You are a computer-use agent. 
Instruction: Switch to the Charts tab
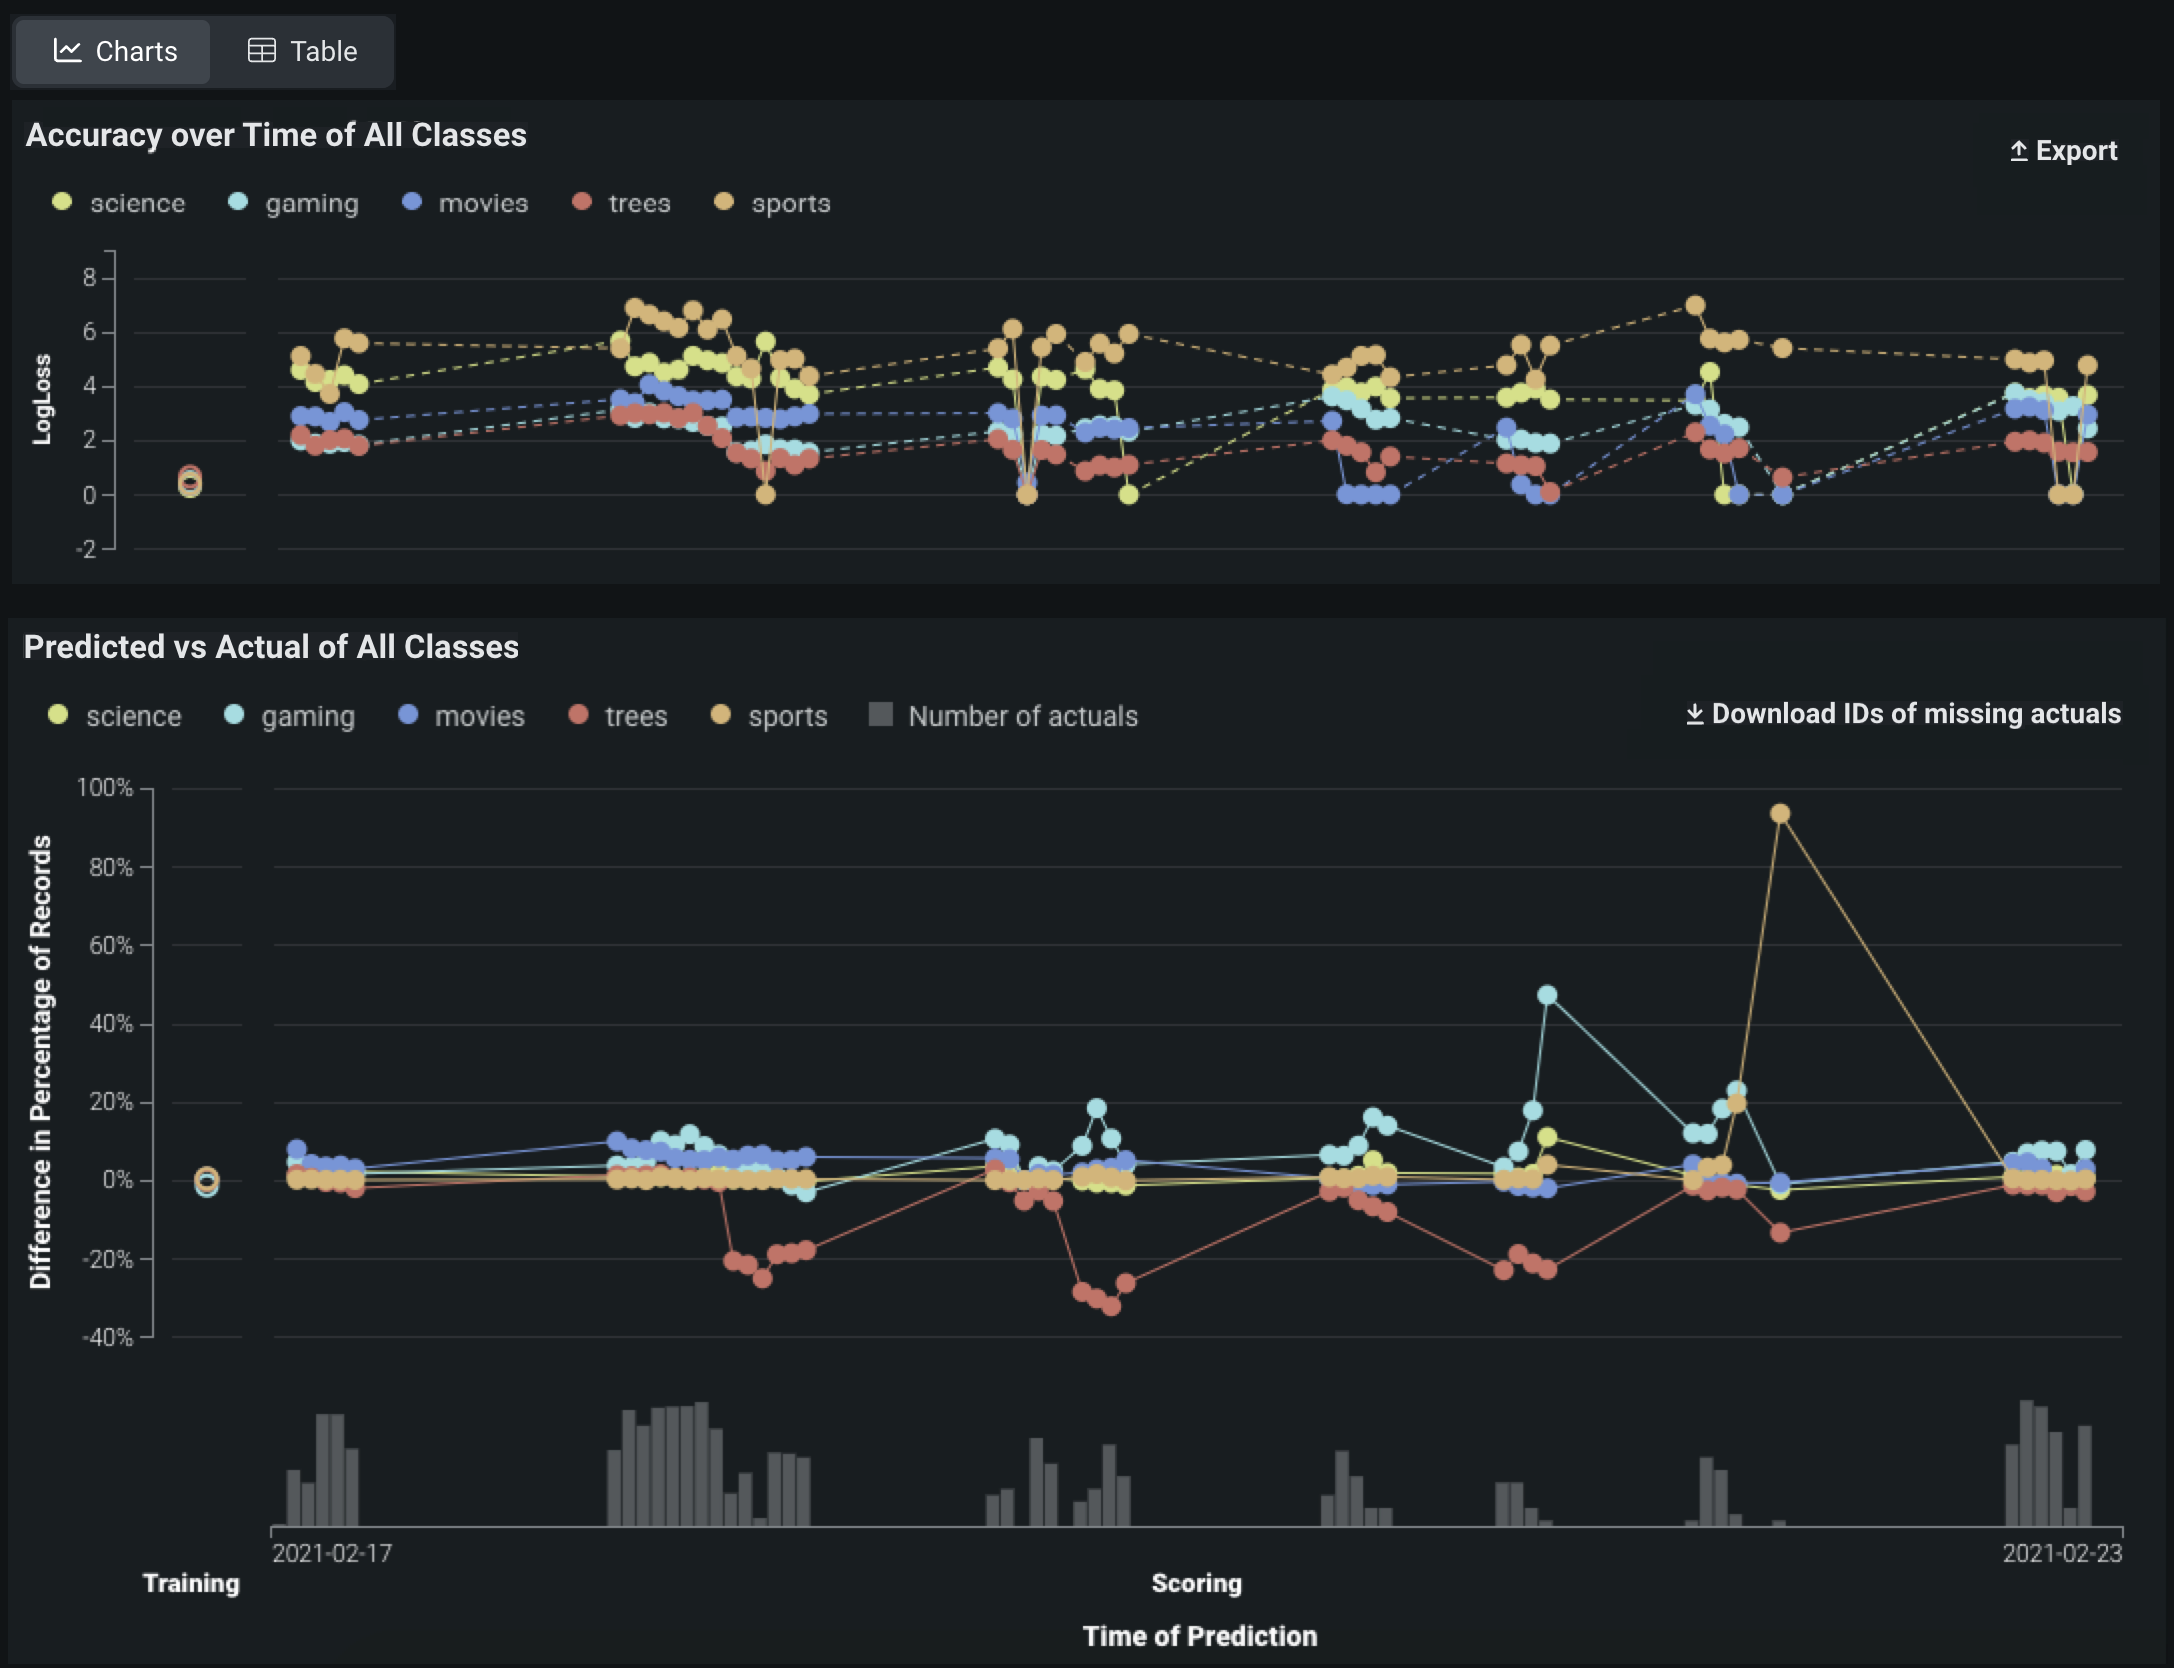pyautogui.click(x=114, y=51)
